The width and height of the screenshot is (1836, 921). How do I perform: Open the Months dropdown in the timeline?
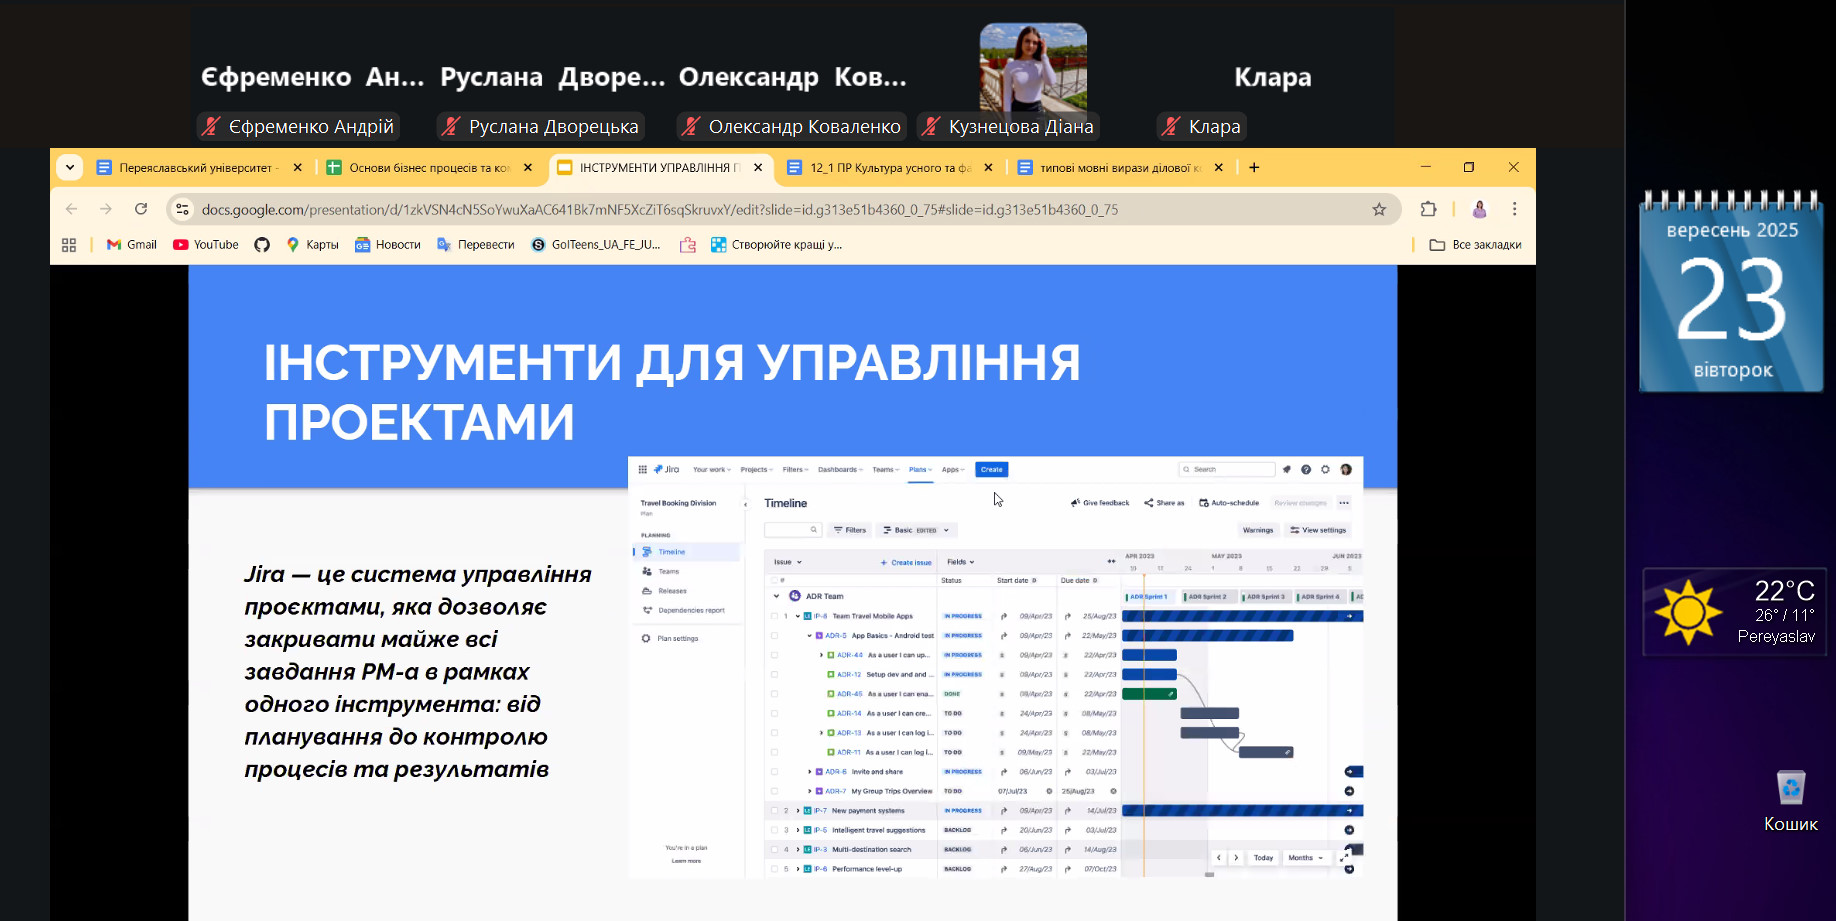(x=1305, y=858)
